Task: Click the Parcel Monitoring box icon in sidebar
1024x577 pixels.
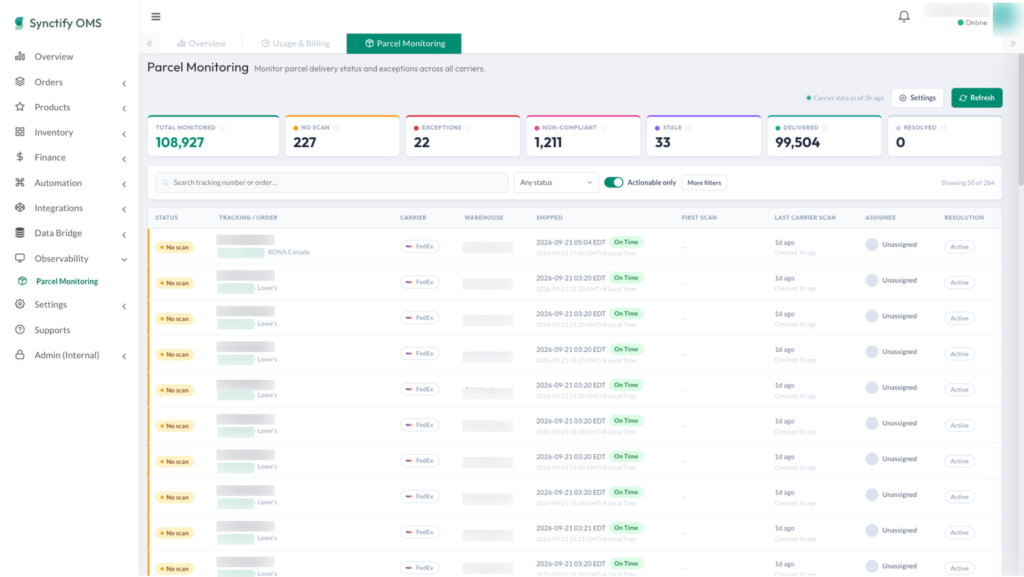Action: [x=23, y=281]
